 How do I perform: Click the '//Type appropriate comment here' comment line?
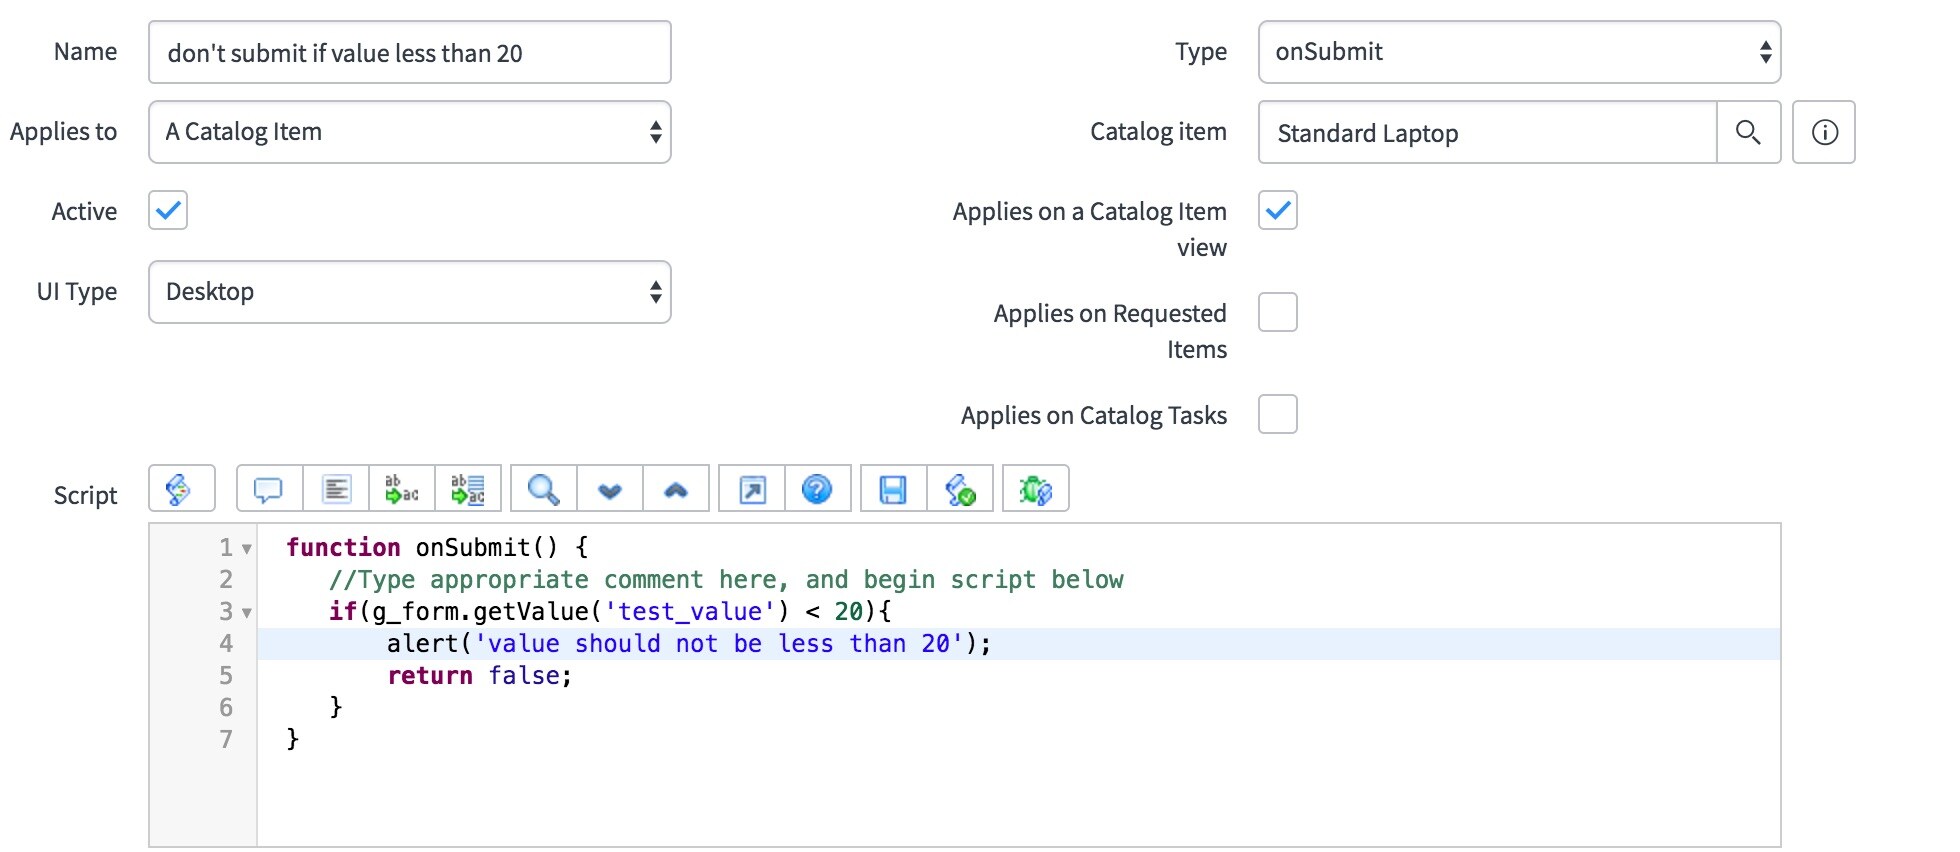pos(726,579)
